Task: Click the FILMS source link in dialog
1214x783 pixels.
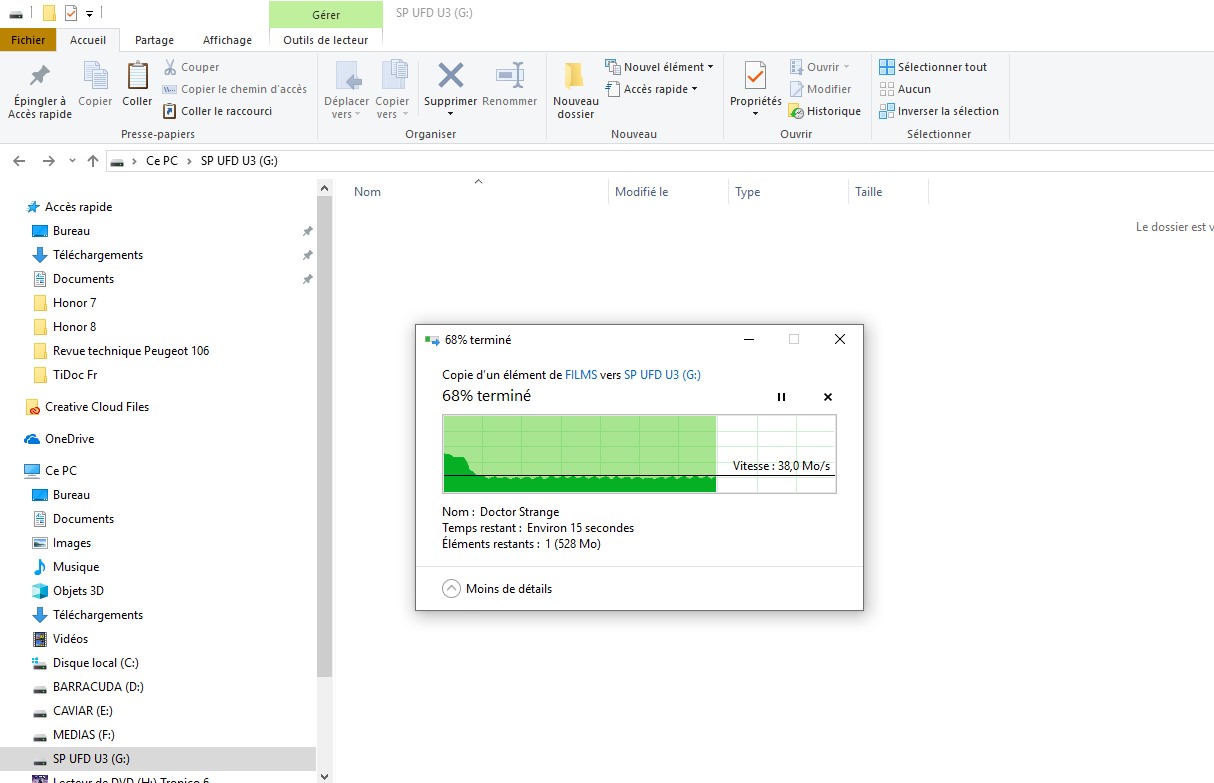Action: [x=580, y=375]
